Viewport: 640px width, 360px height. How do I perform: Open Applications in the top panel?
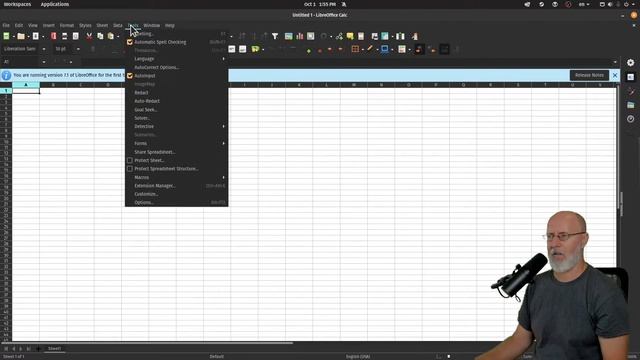tap(55, 4)
